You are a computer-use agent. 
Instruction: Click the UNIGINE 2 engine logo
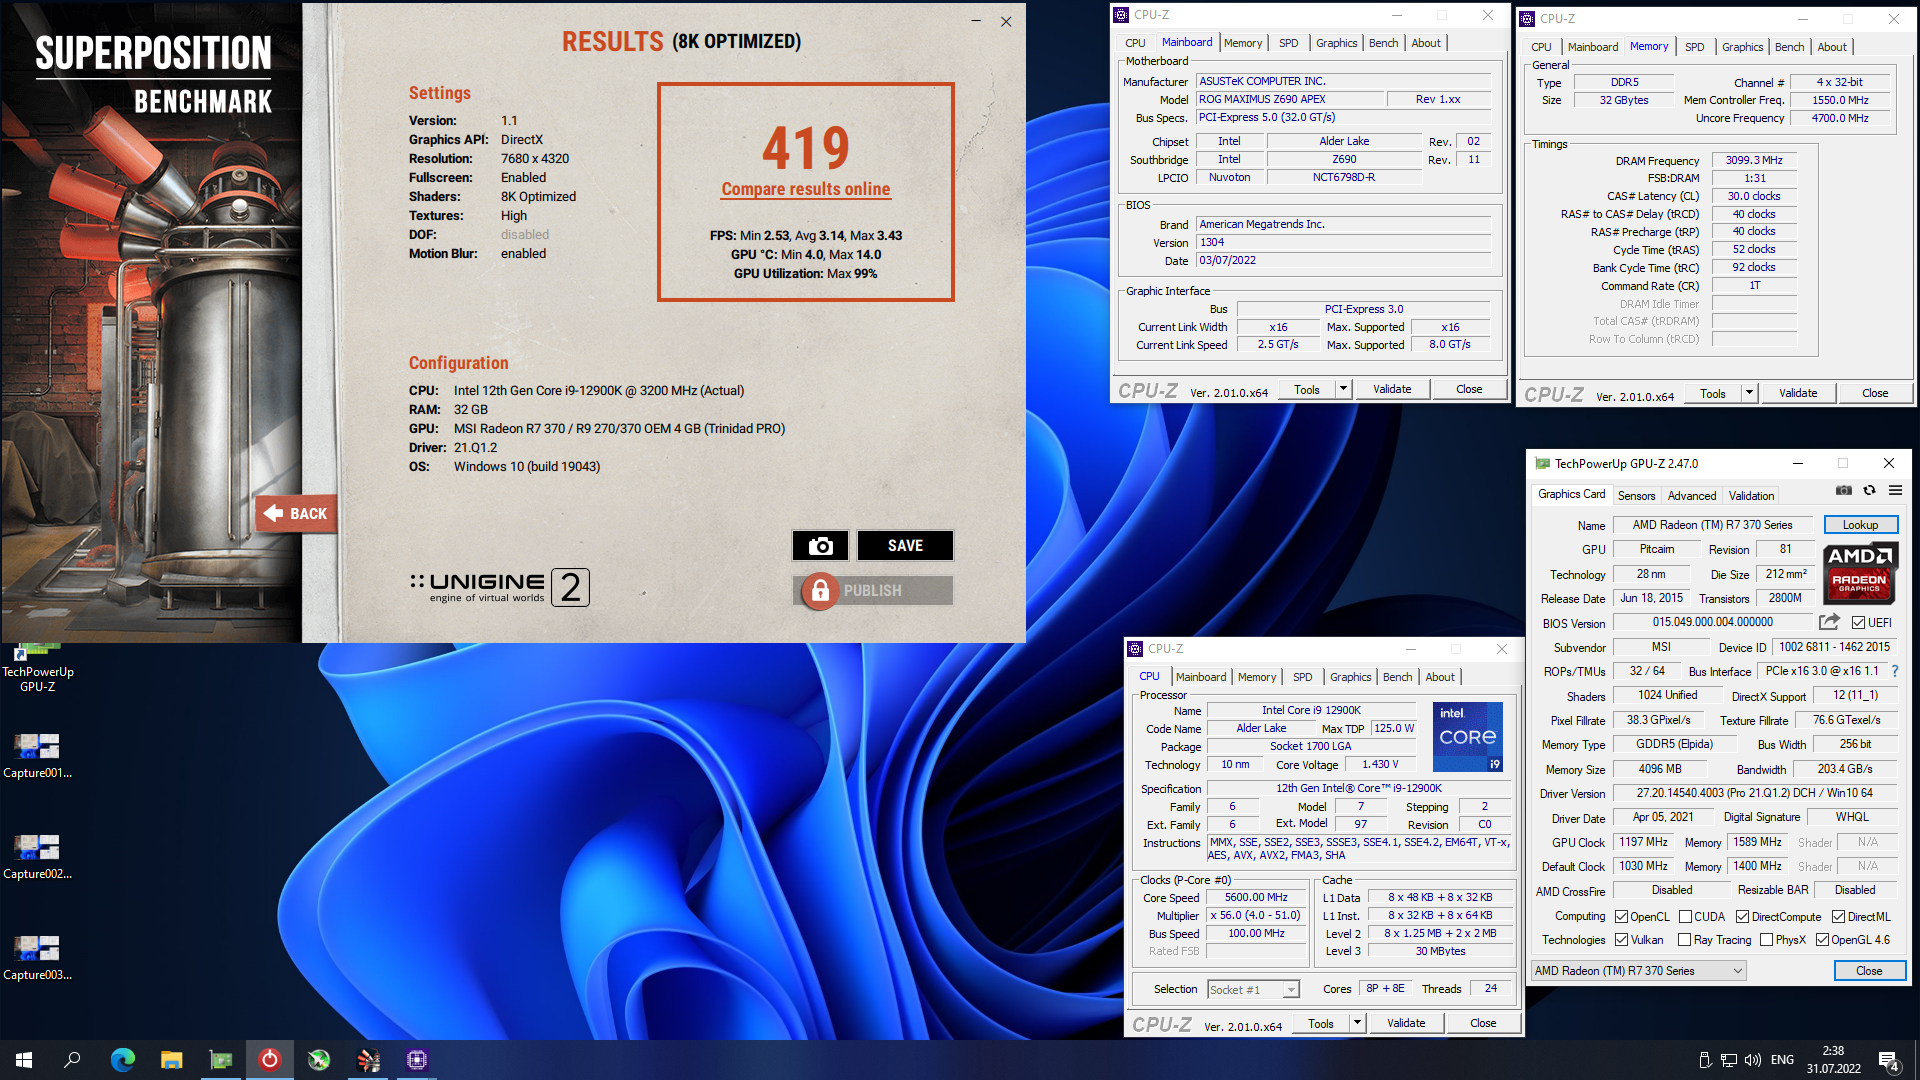click(499, 587)
